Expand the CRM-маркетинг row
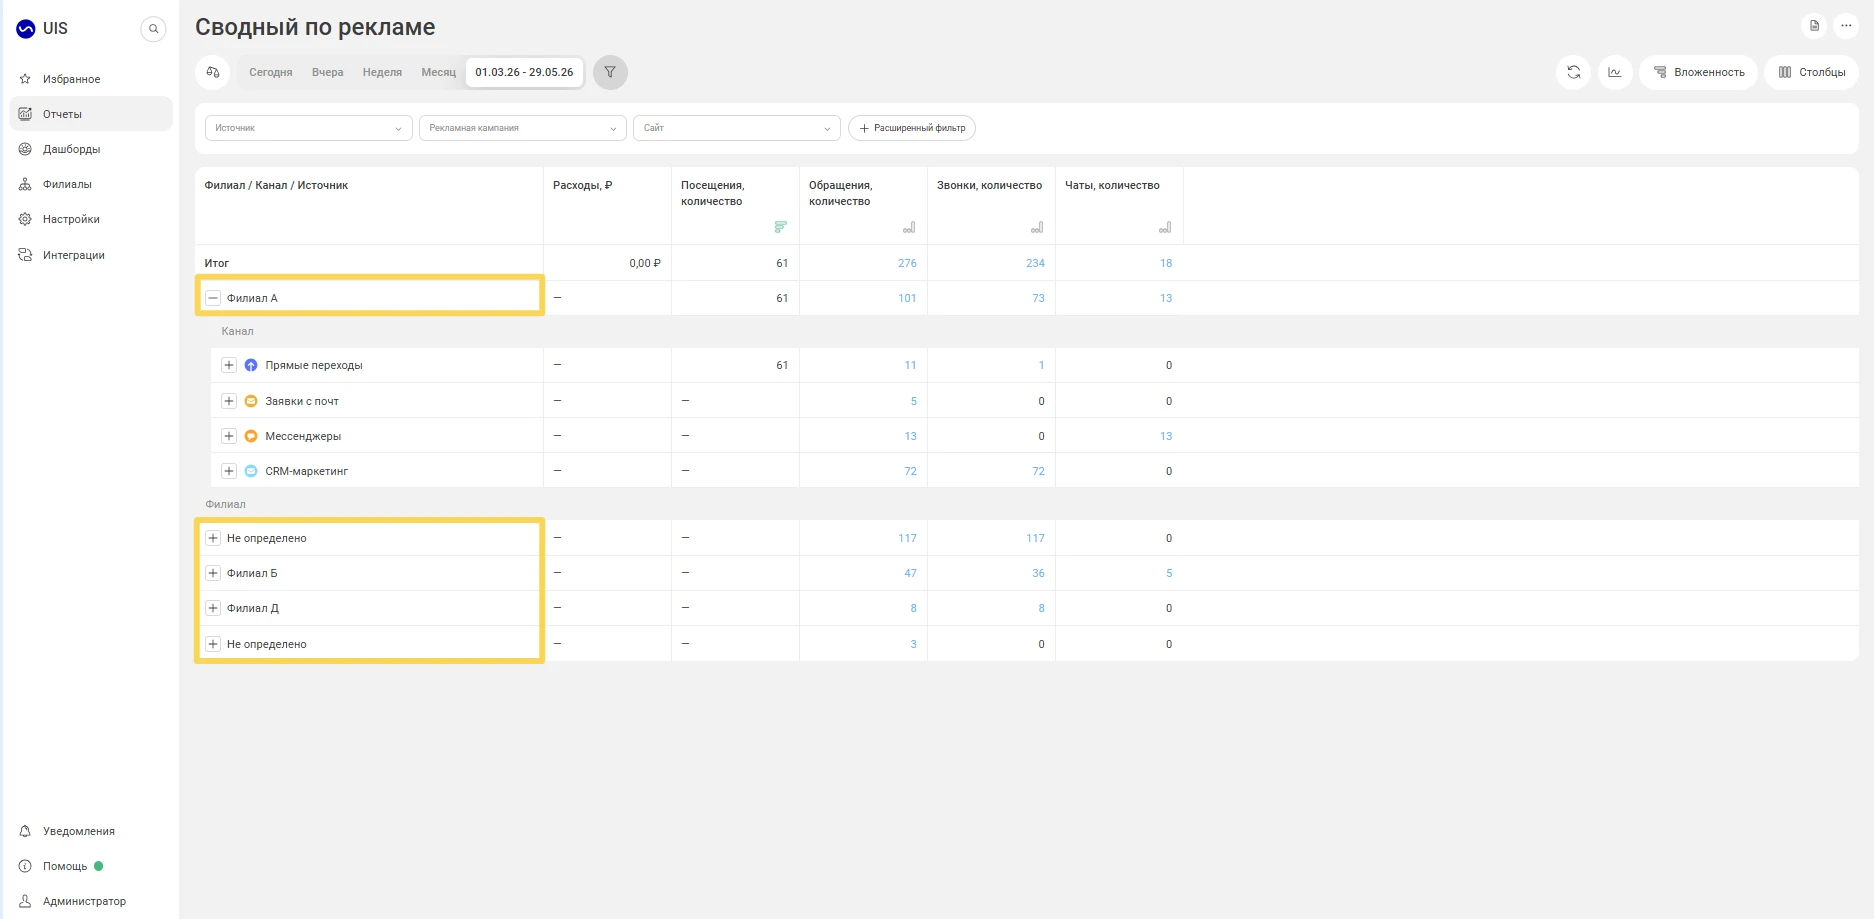Viewport: 1874px width, 919px height. tap(229, 471)
